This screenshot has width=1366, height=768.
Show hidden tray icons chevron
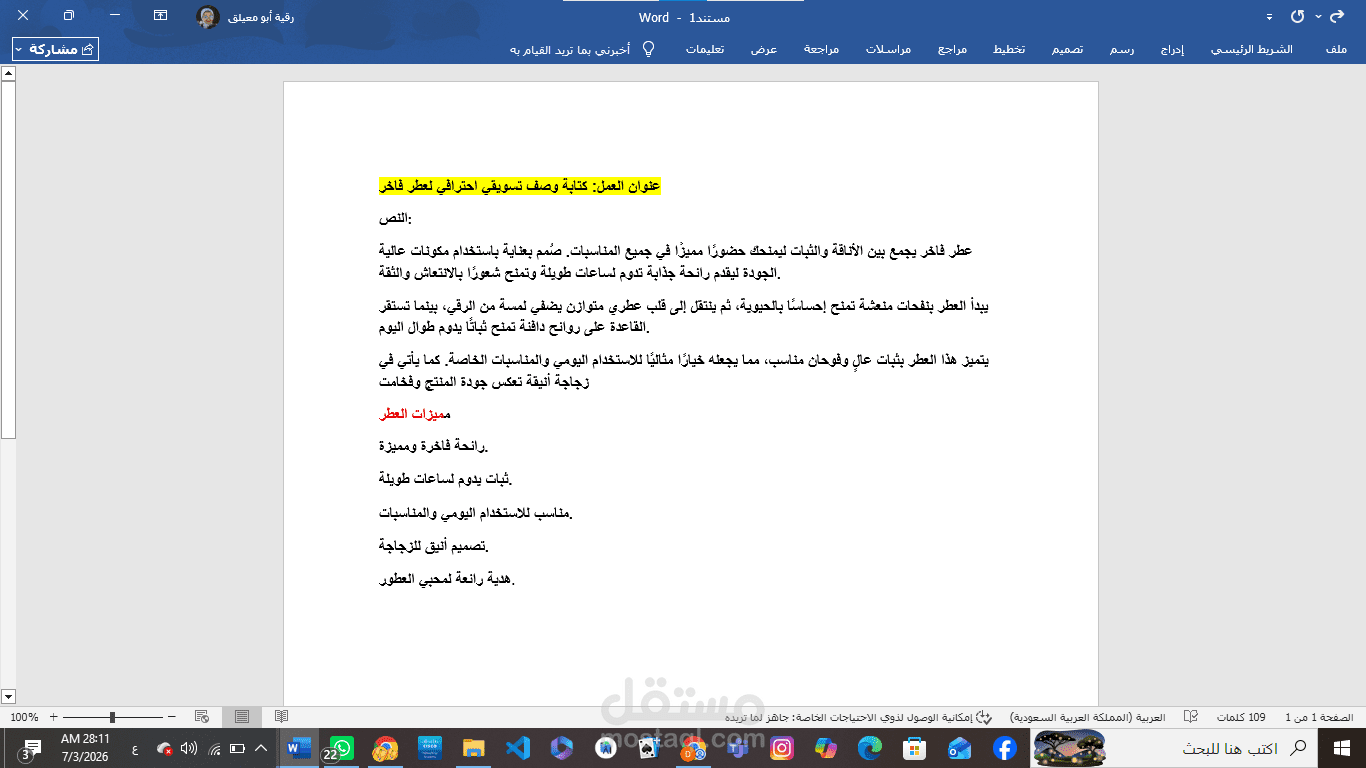262,747
